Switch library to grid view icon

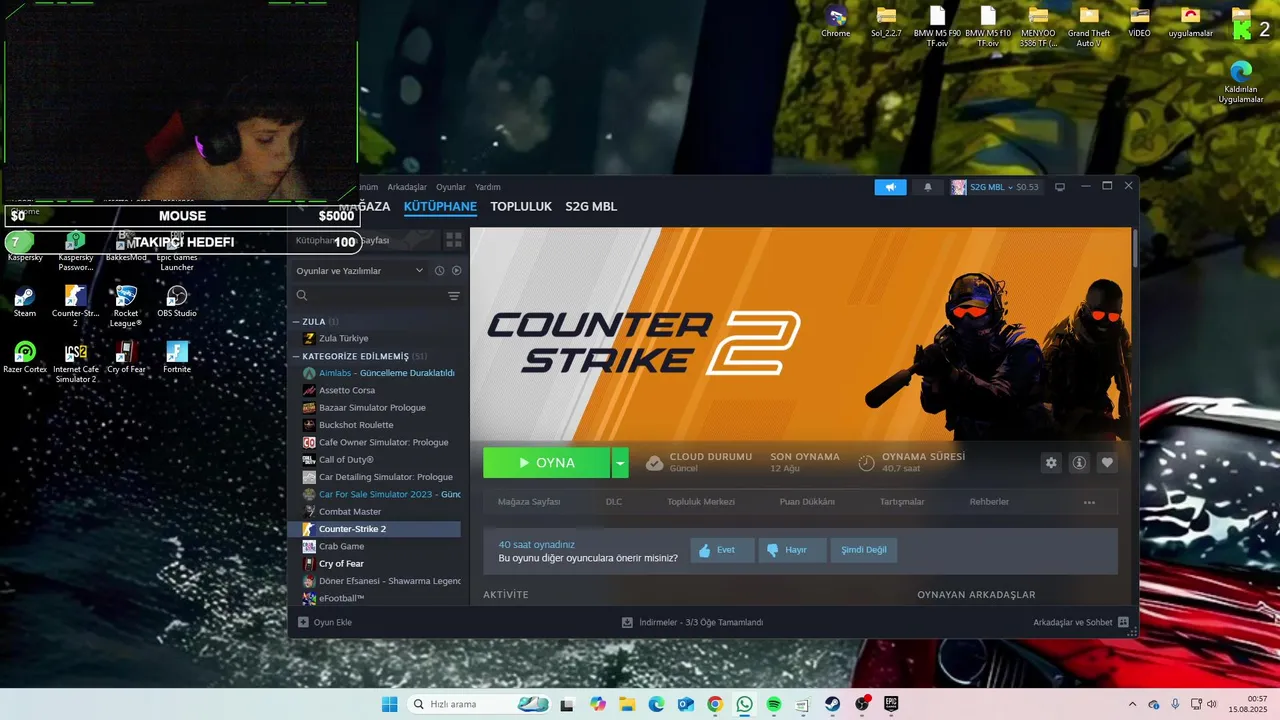(x=454, y=240)
